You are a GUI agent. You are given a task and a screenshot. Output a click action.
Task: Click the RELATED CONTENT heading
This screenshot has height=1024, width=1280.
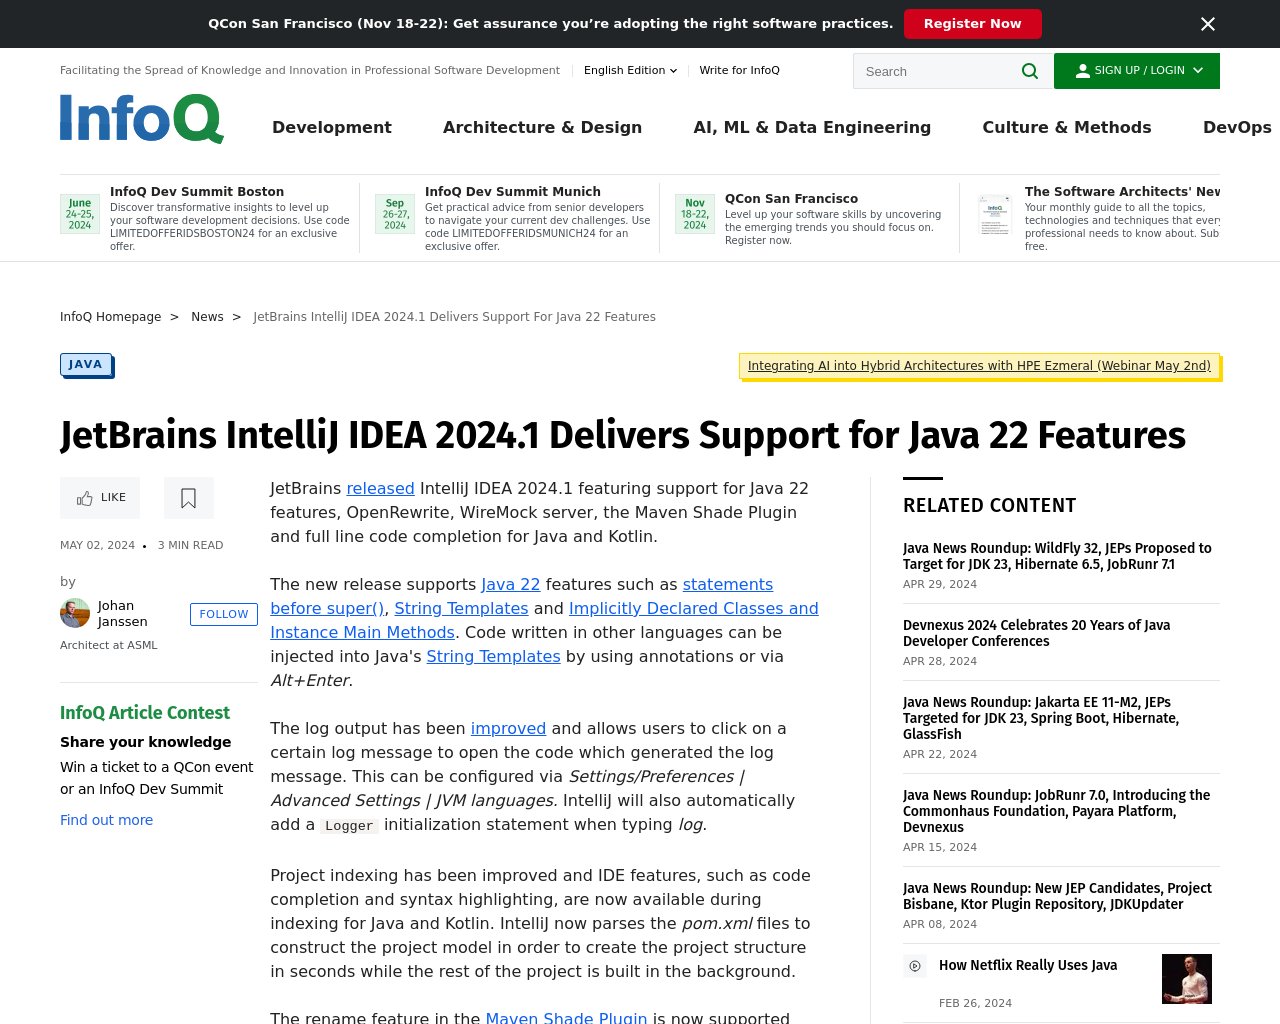pyautogui.click(x=989, y=506)
